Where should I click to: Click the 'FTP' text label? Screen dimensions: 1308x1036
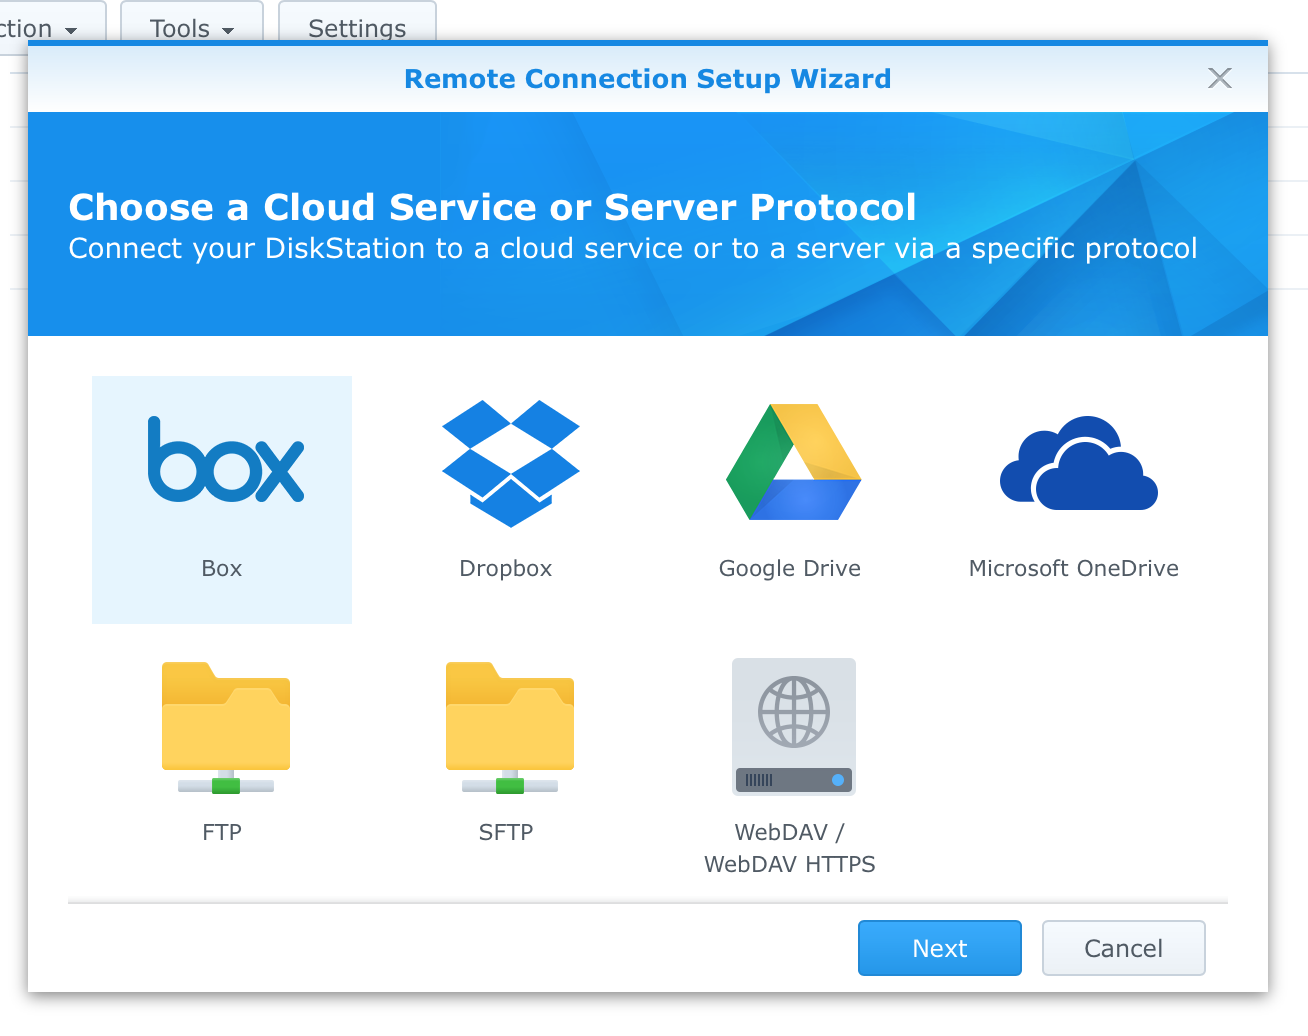point(222,832)
